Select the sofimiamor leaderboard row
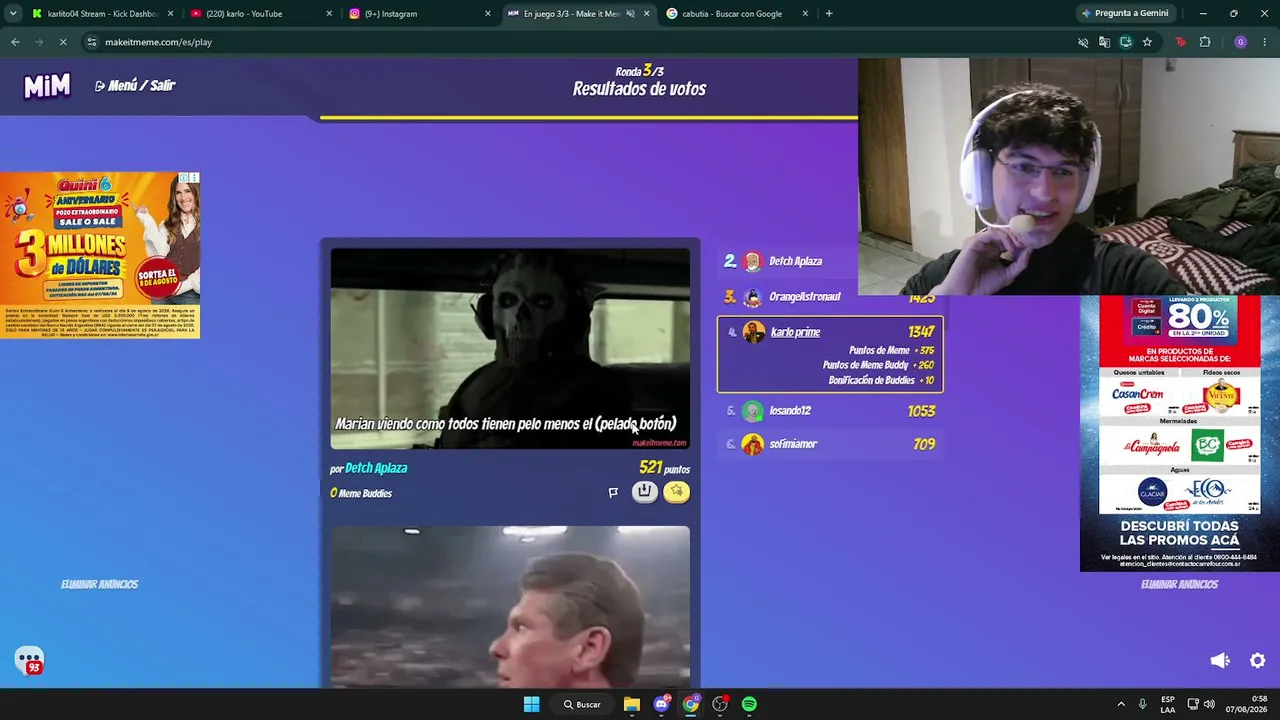 [x=830, y=444]
